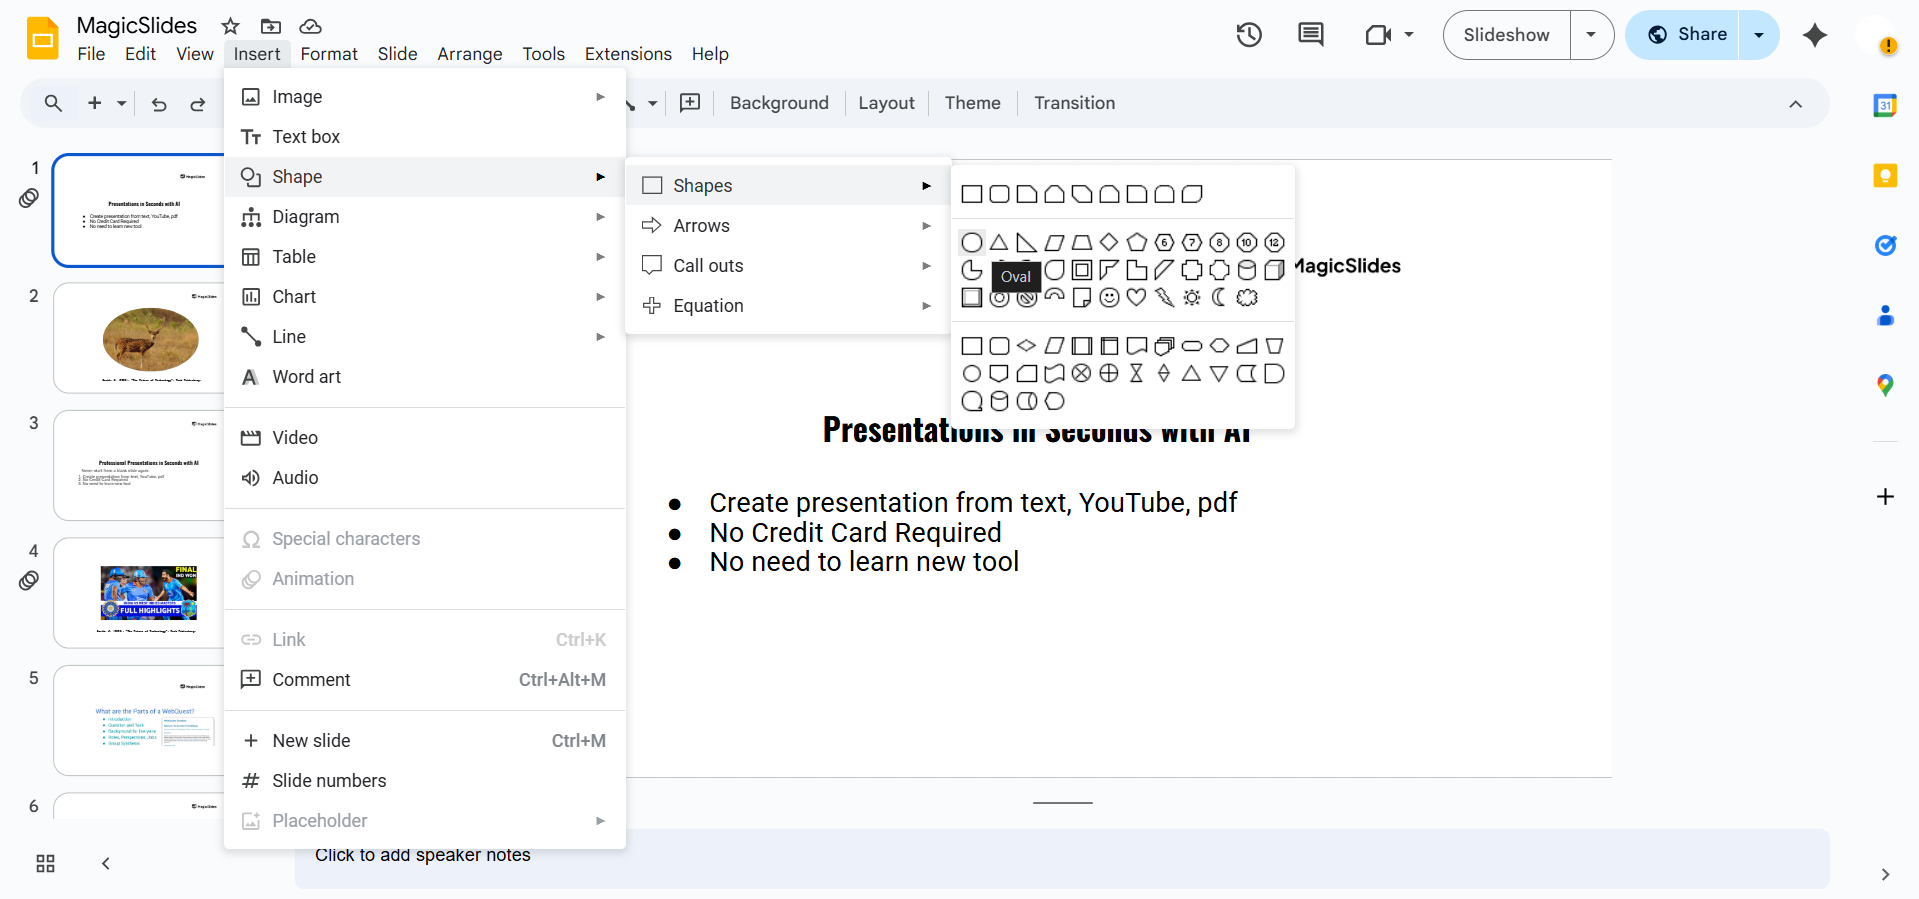Collapse the slide filmstrip panel
This screenshot has height=899, width=1919.
click(105, 863)
